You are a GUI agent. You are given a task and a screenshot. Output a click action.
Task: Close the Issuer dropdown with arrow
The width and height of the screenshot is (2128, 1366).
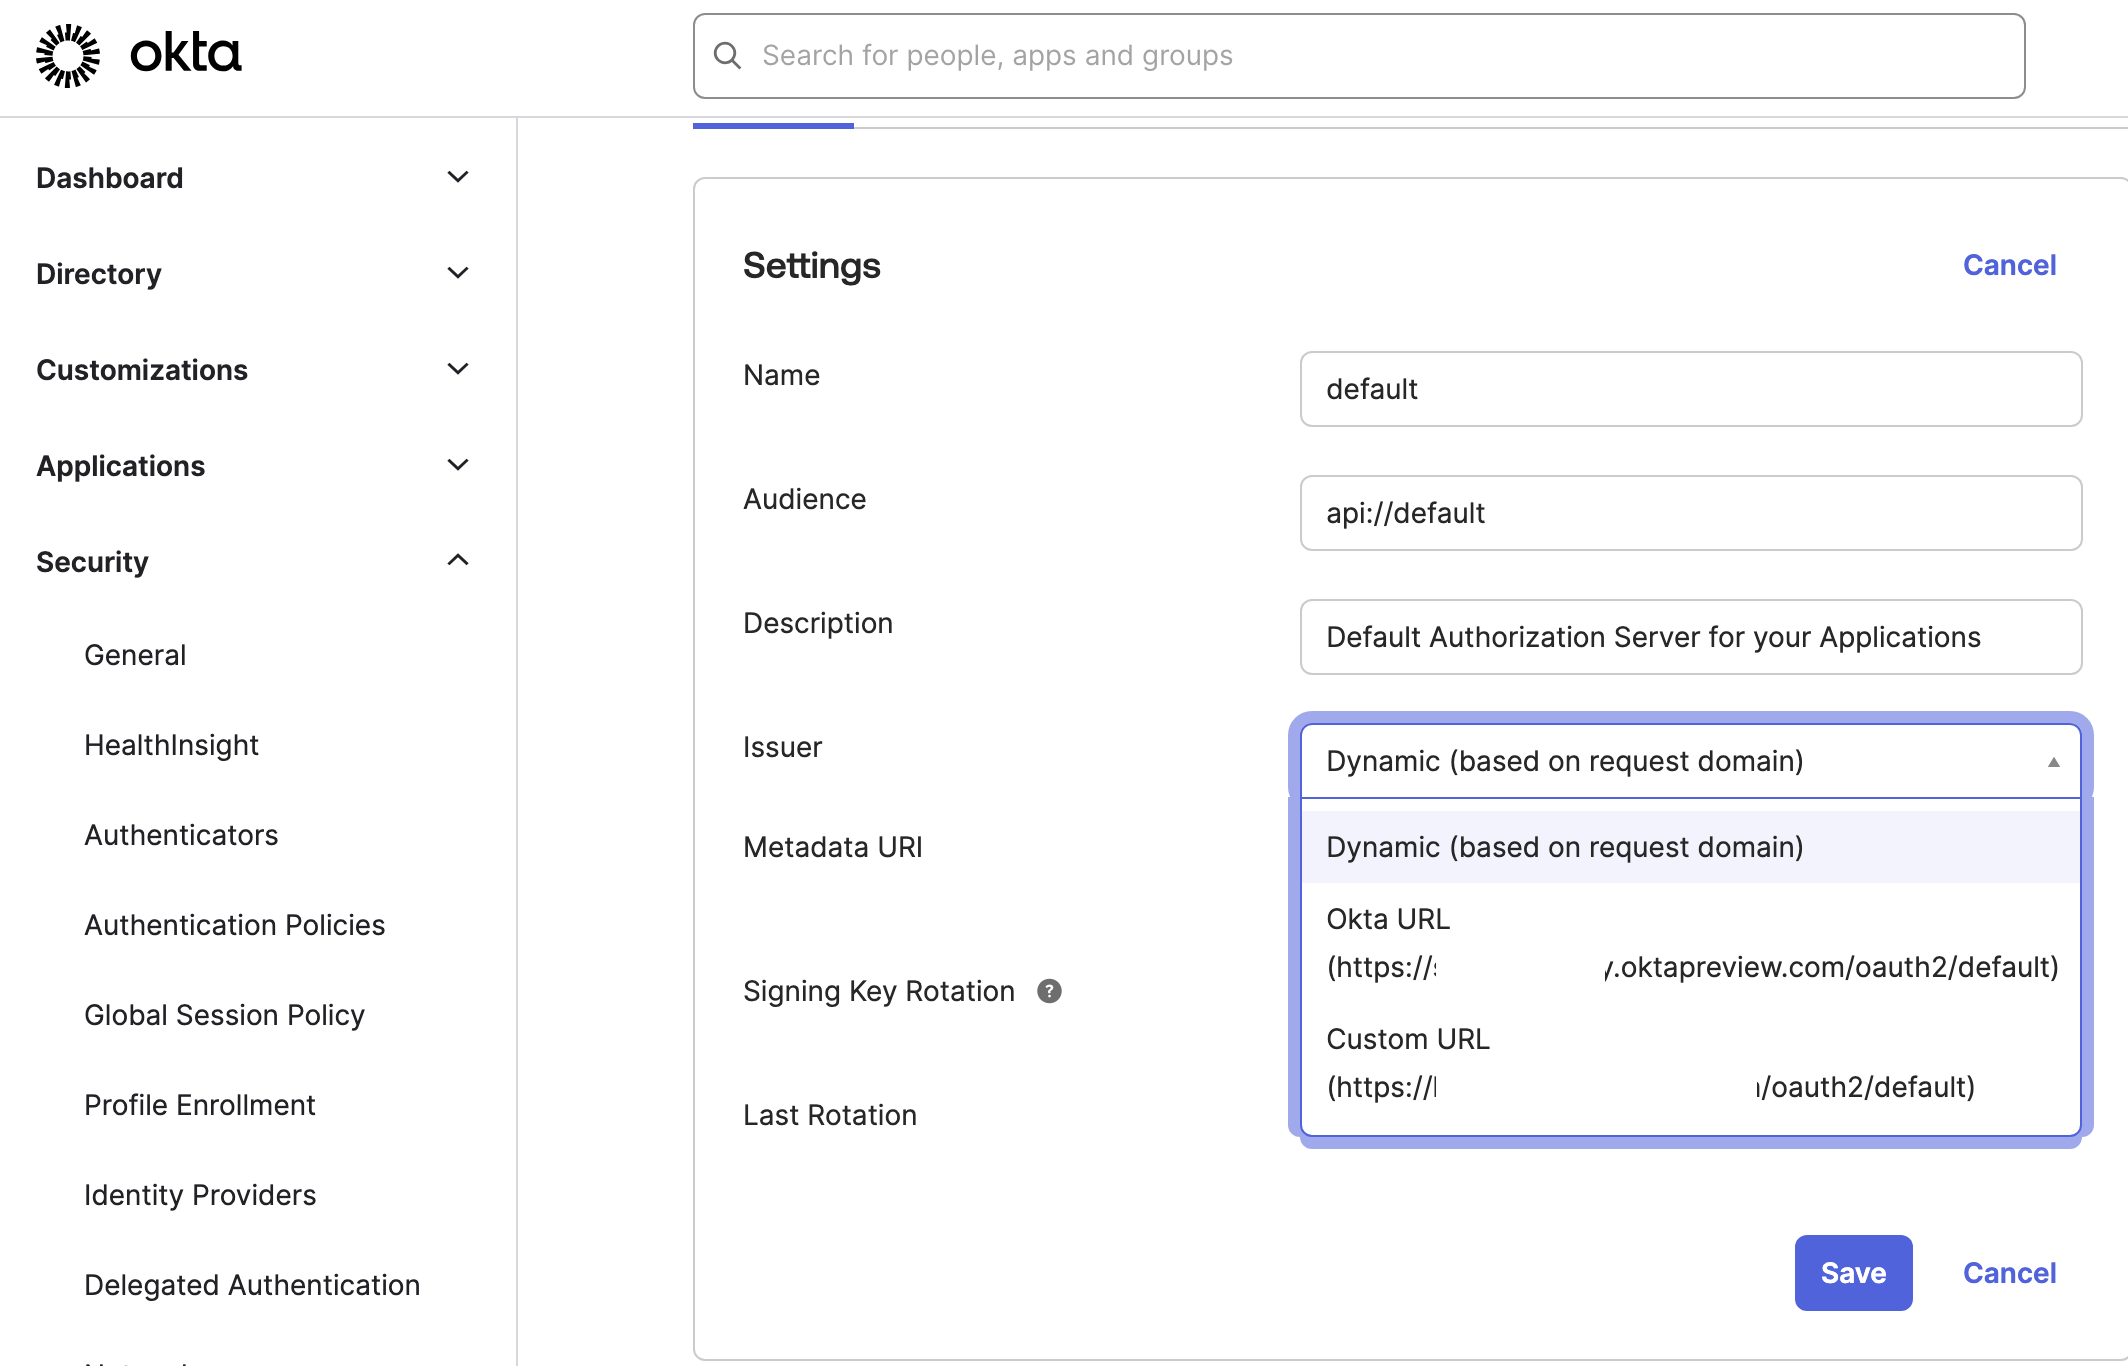tap(2053, 762)
